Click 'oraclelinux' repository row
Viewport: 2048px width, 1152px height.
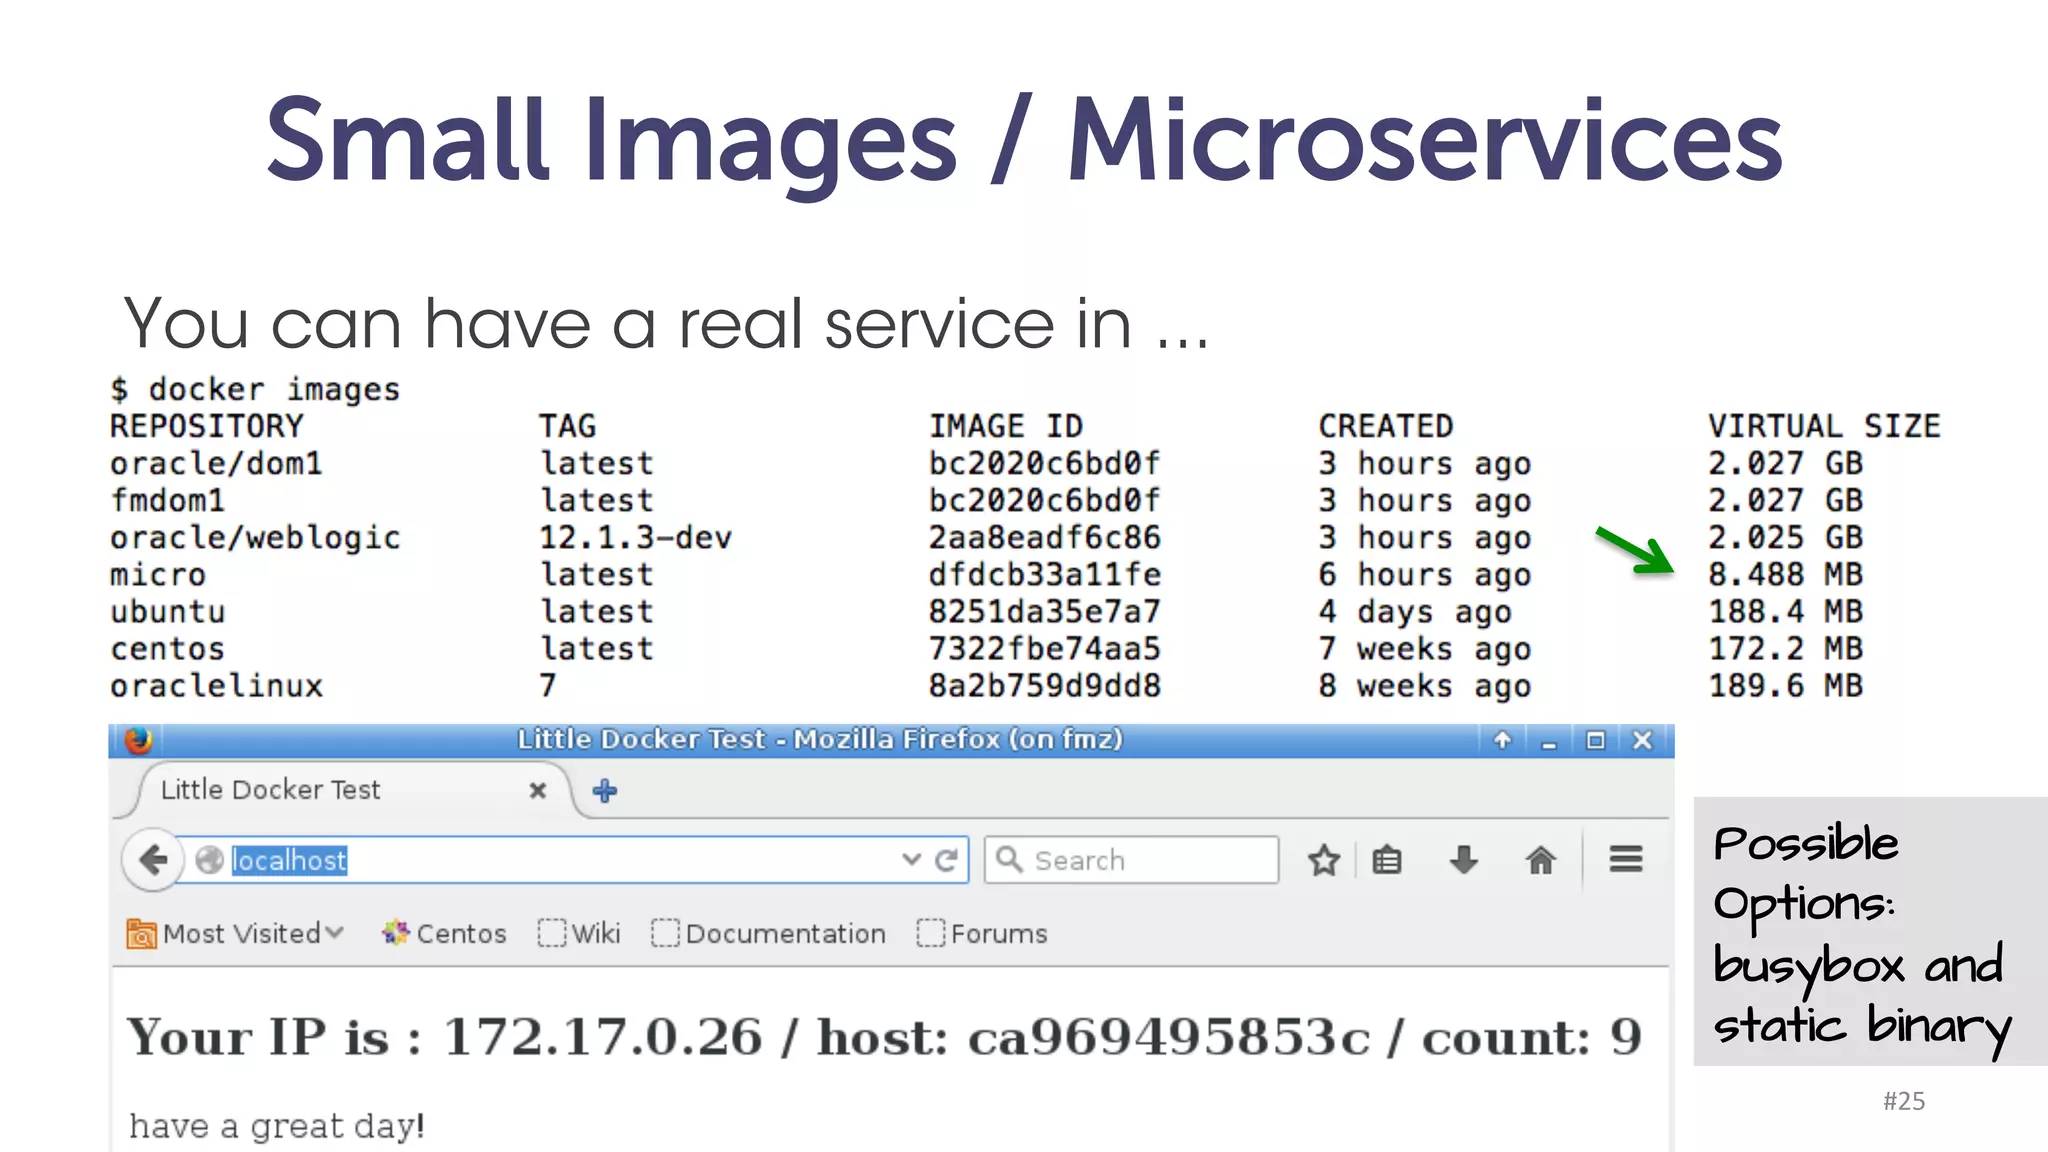point(217,686)
